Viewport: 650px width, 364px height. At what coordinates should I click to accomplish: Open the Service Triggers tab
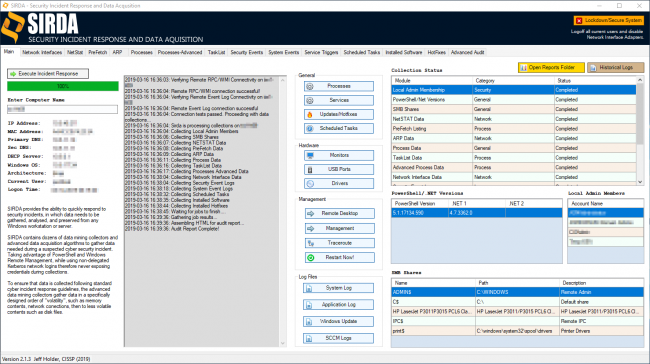point(321,53)
